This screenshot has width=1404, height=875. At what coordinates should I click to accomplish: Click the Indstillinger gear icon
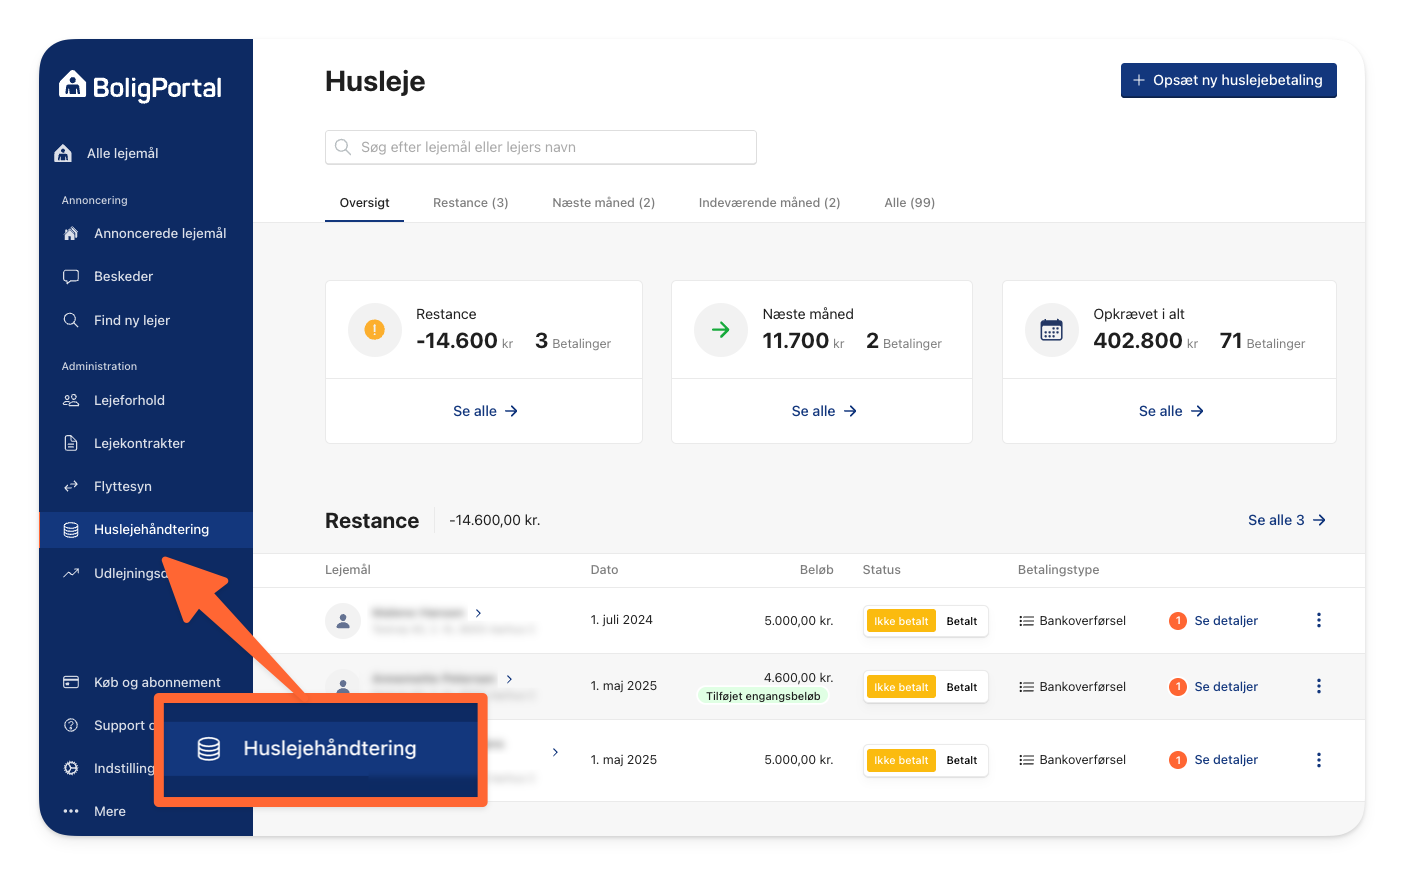71,768
